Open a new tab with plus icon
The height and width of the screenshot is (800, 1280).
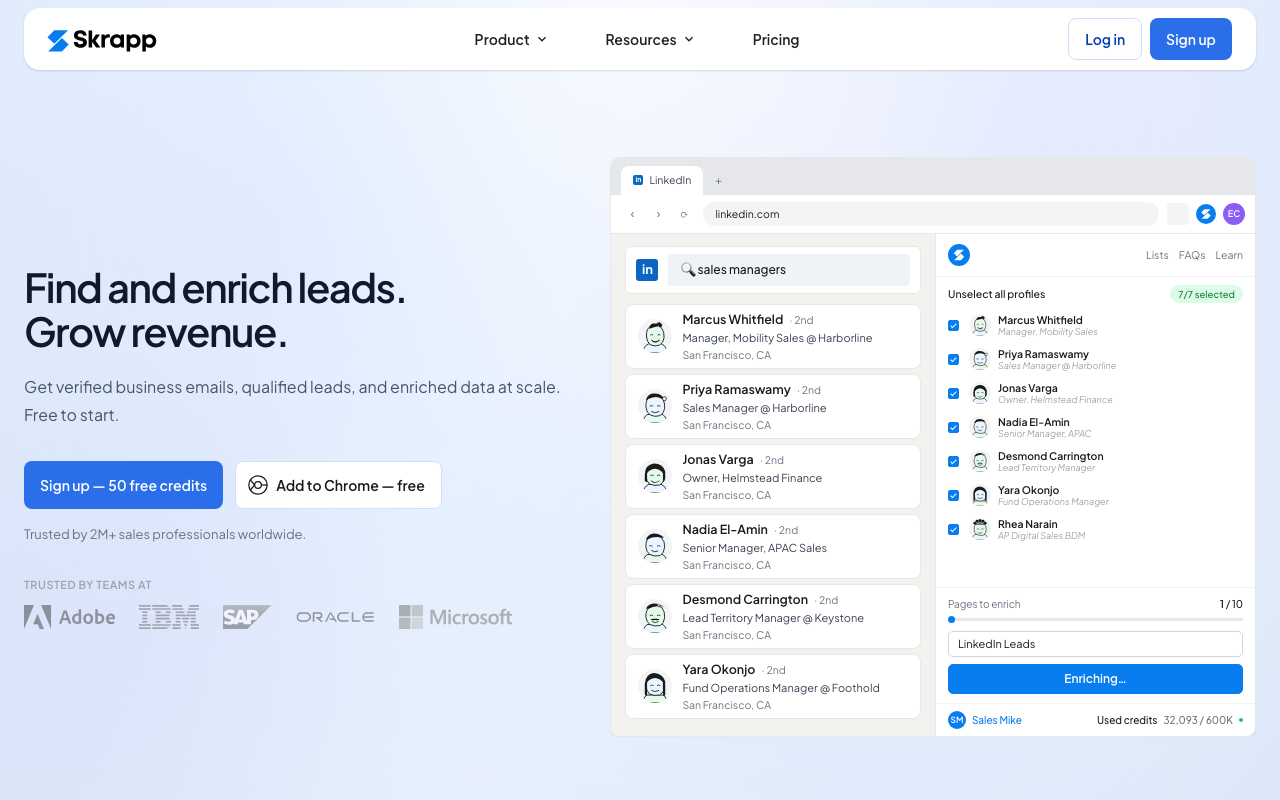[718, 181]
